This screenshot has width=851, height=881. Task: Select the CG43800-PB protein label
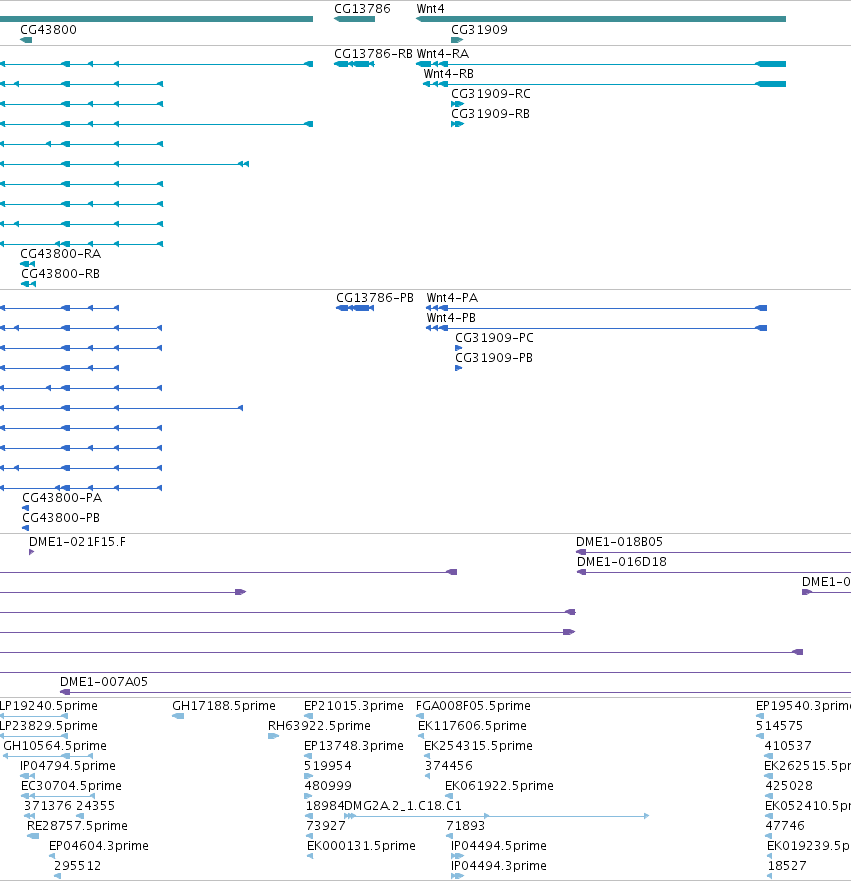point(61,518)
